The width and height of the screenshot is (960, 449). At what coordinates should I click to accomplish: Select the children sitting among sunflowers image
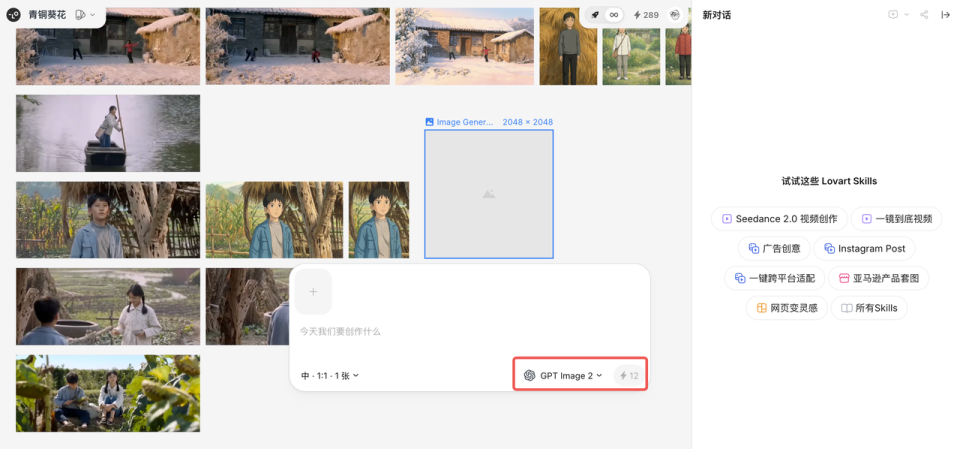click(108, 393)
